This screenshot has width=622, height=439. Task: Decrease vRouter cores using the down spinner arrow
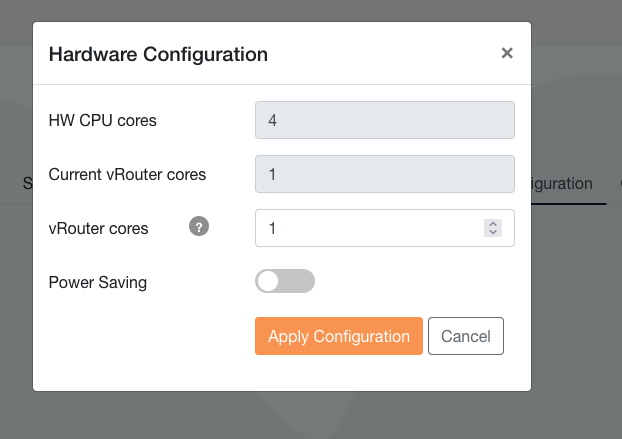coord(493,232)
